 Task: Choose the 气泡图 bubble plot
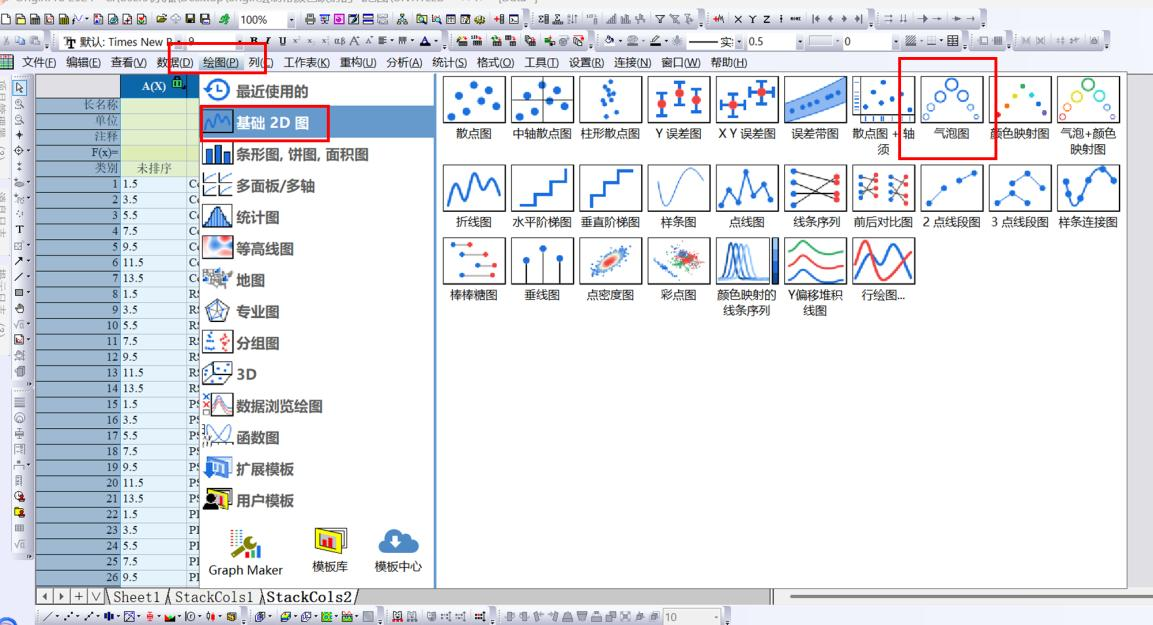[952, 100]
